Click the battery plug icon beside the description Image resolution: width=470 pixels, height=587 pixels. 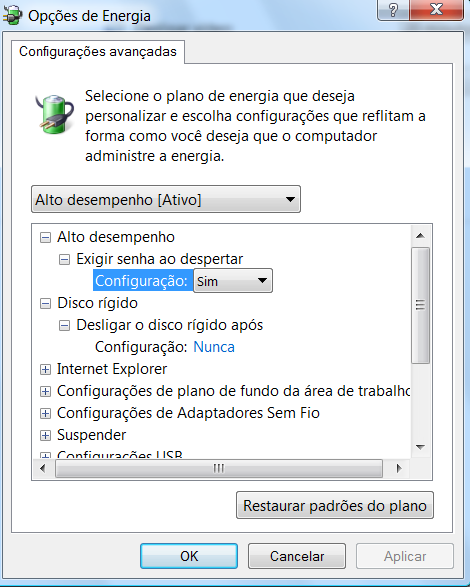click(55, 114)
